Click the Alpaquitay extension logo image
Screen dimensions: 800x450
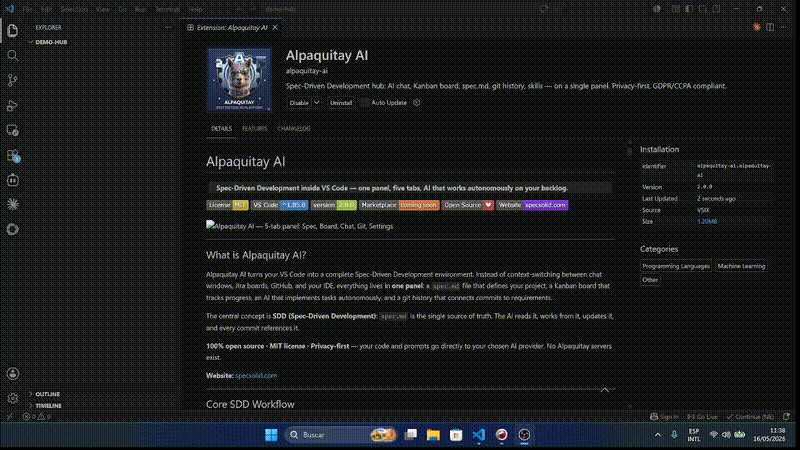[239, 80]
